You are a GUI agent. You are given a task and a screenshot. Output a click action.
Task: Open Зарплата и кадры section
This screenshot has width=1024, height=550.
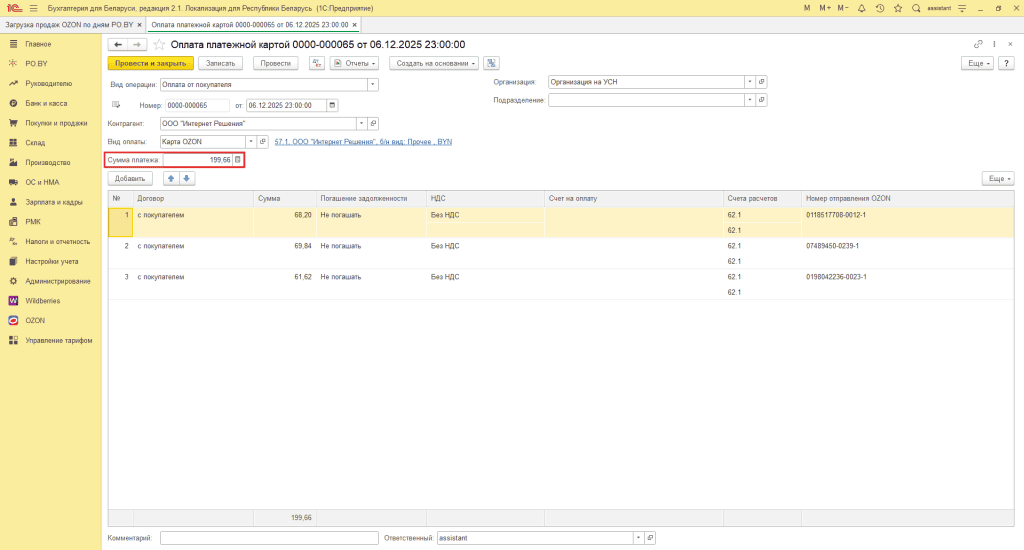coord(54,202)
